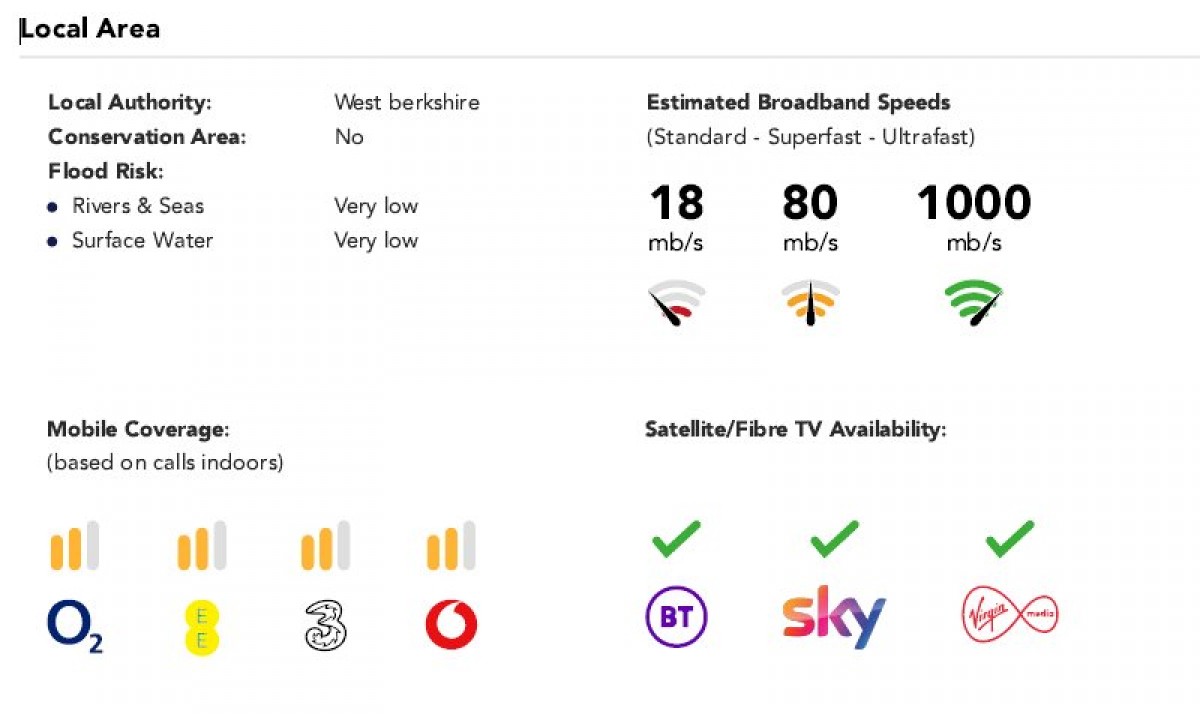
Task: Click the yellow EE network logo
Action: pos(201,627)
